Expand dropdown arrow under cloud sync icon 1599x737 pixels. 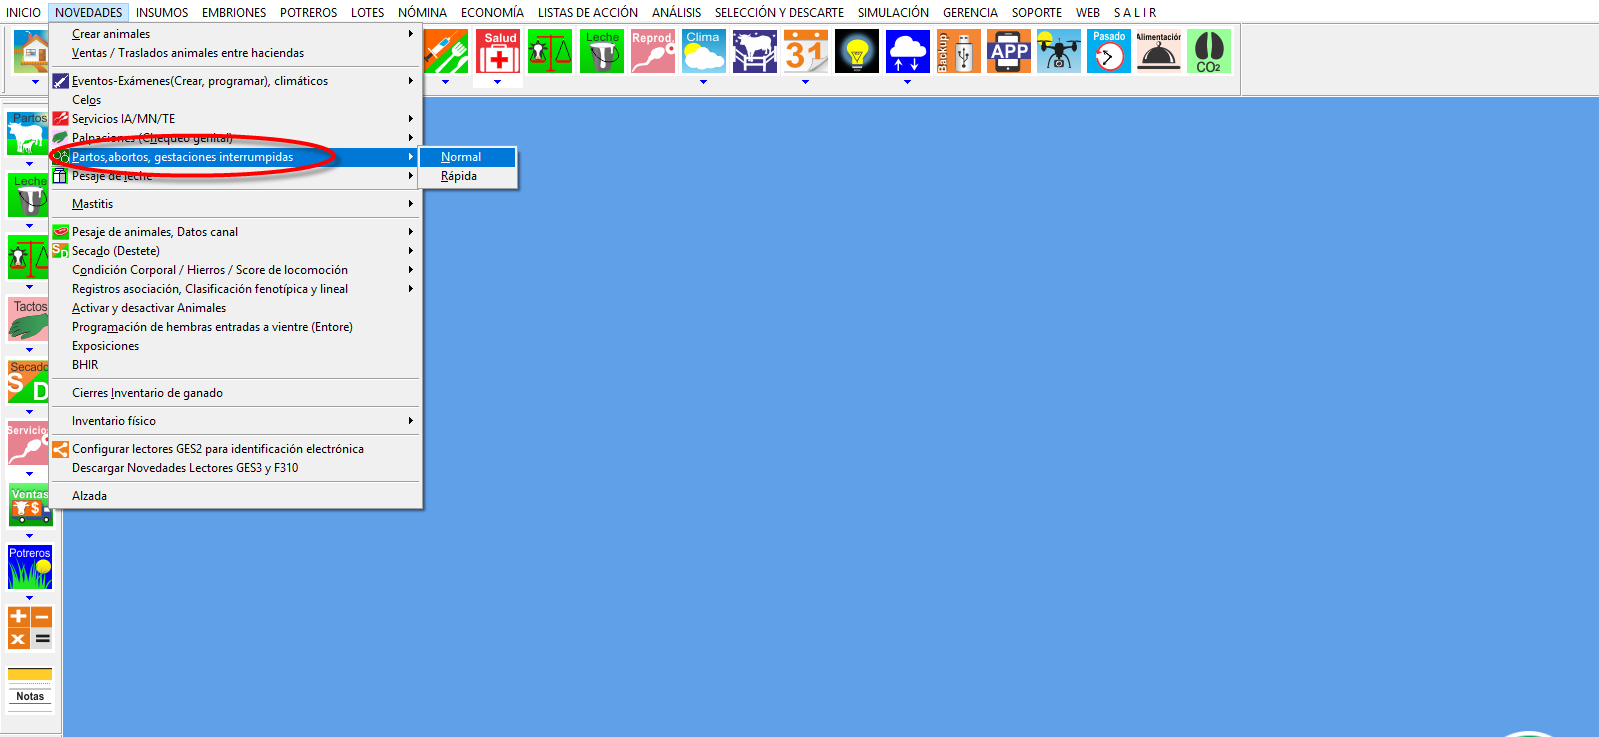click(x=907, y=82)
